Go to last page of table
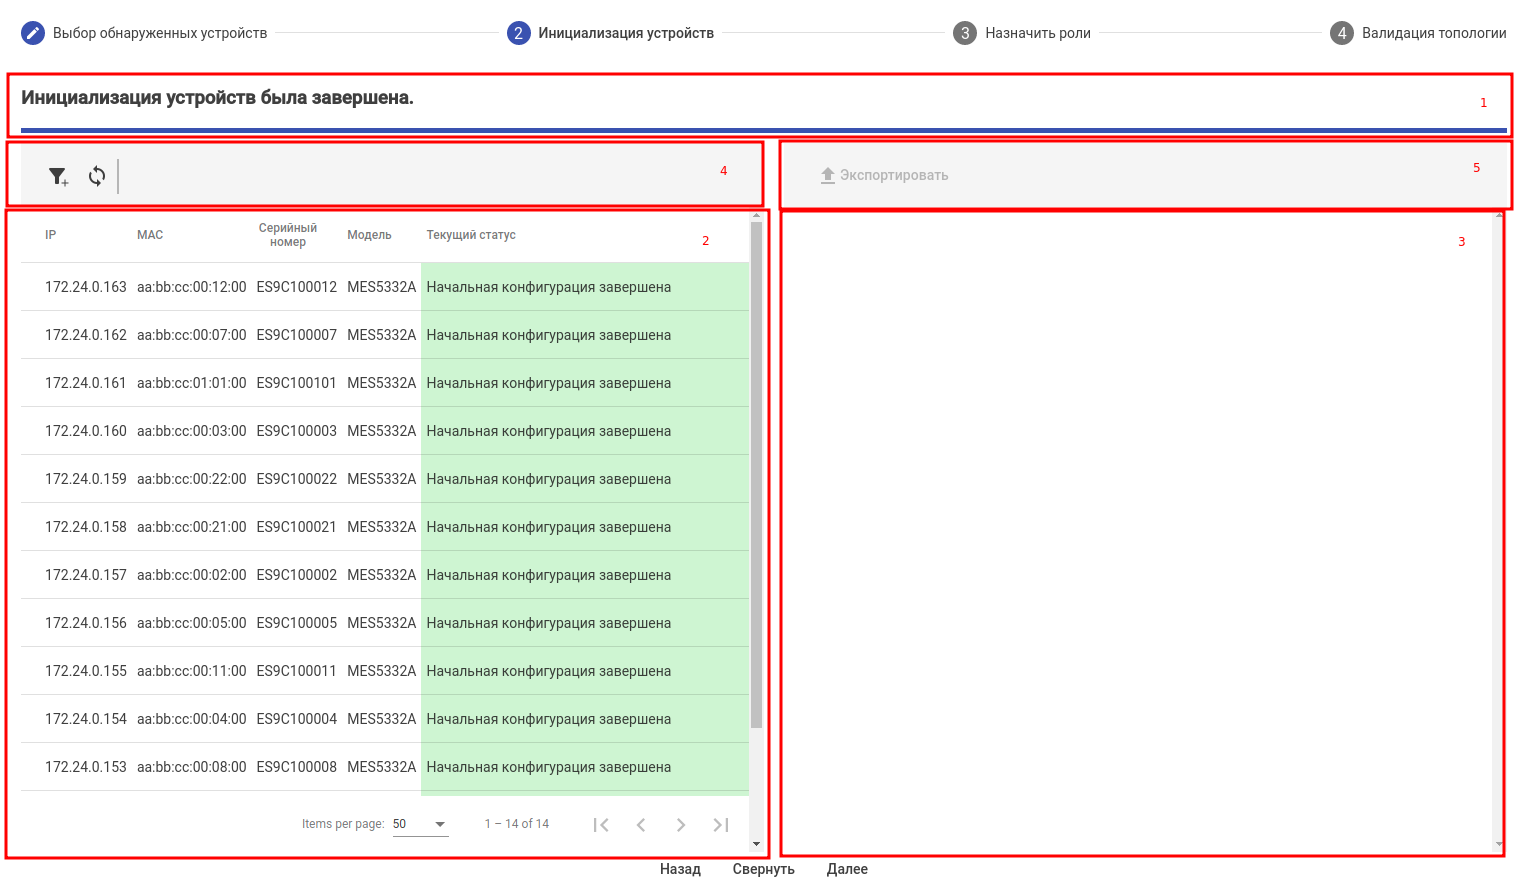This screenshot has width=1528, height=893. click(x=721, y=825)
